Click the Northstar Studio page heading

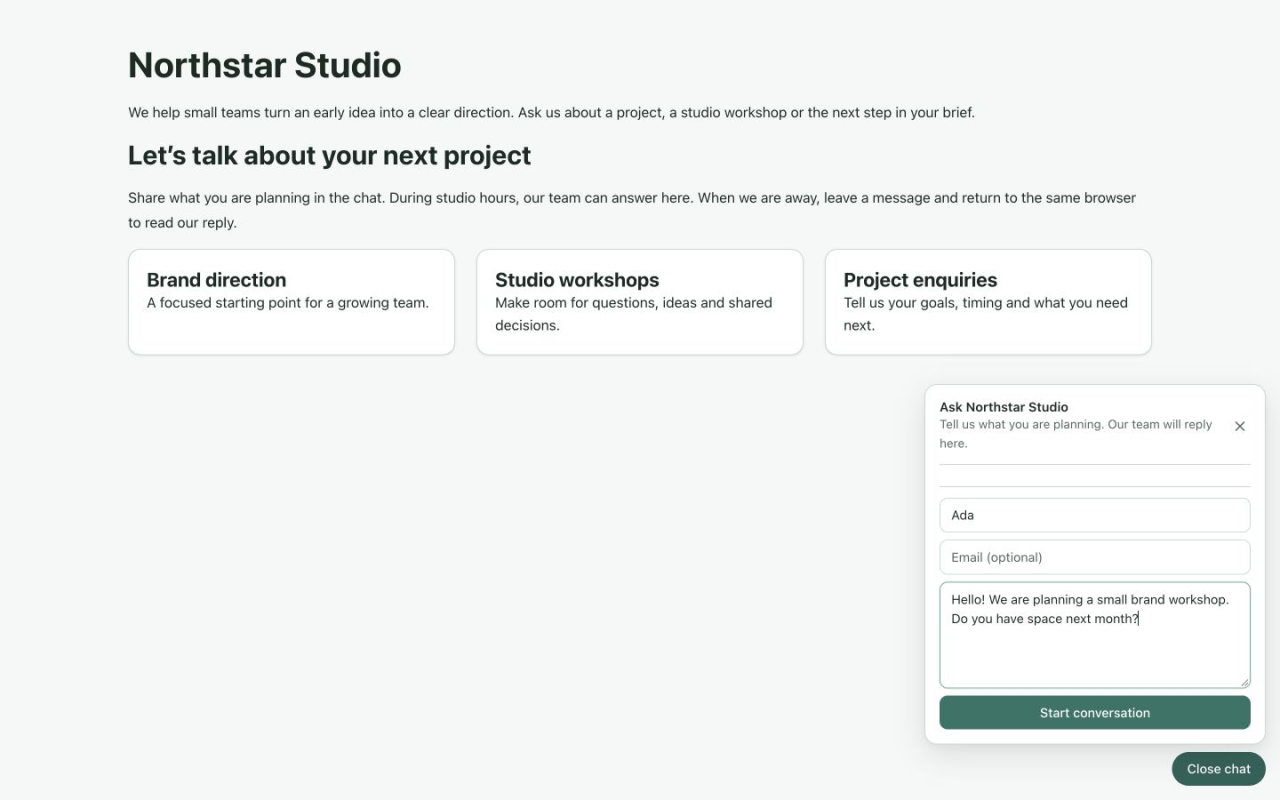[x=265, y=65]
